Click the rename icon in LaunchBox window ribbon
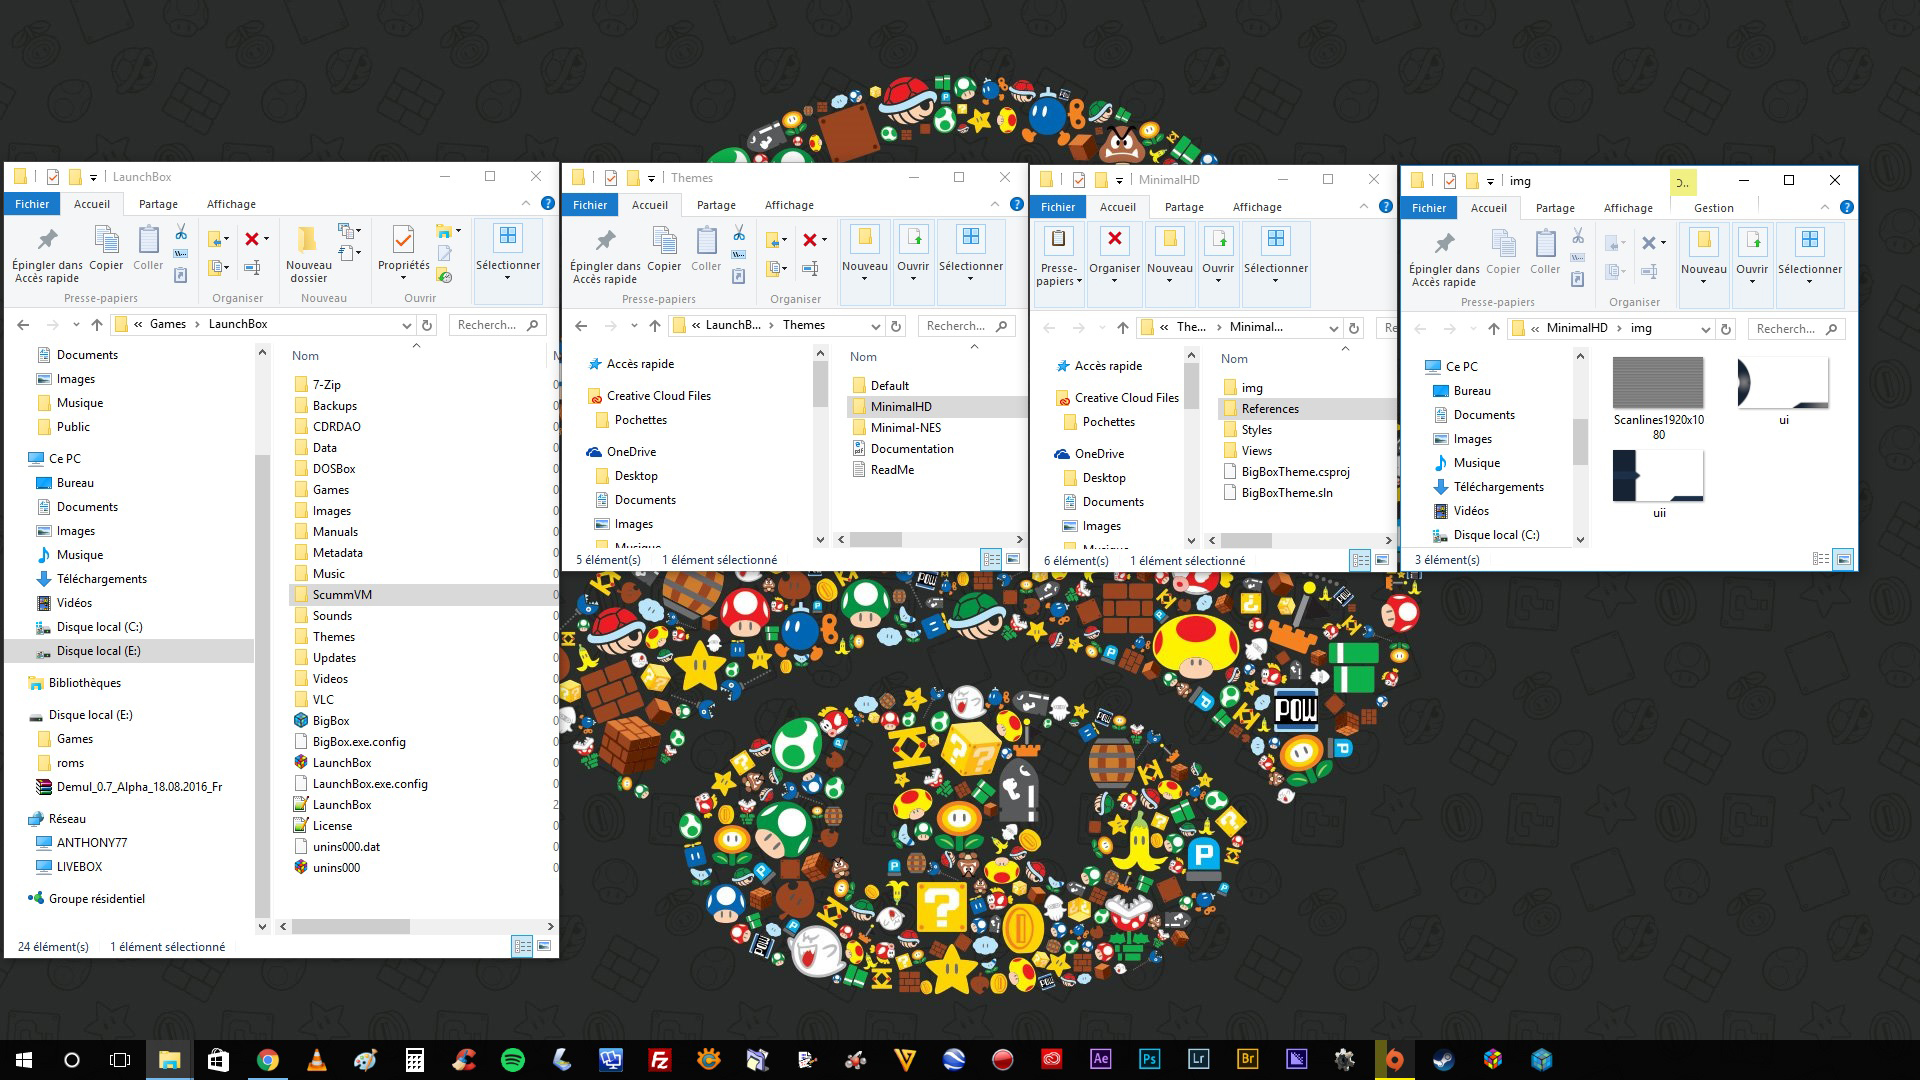The image size is (1920, 1080). point(252,267)
